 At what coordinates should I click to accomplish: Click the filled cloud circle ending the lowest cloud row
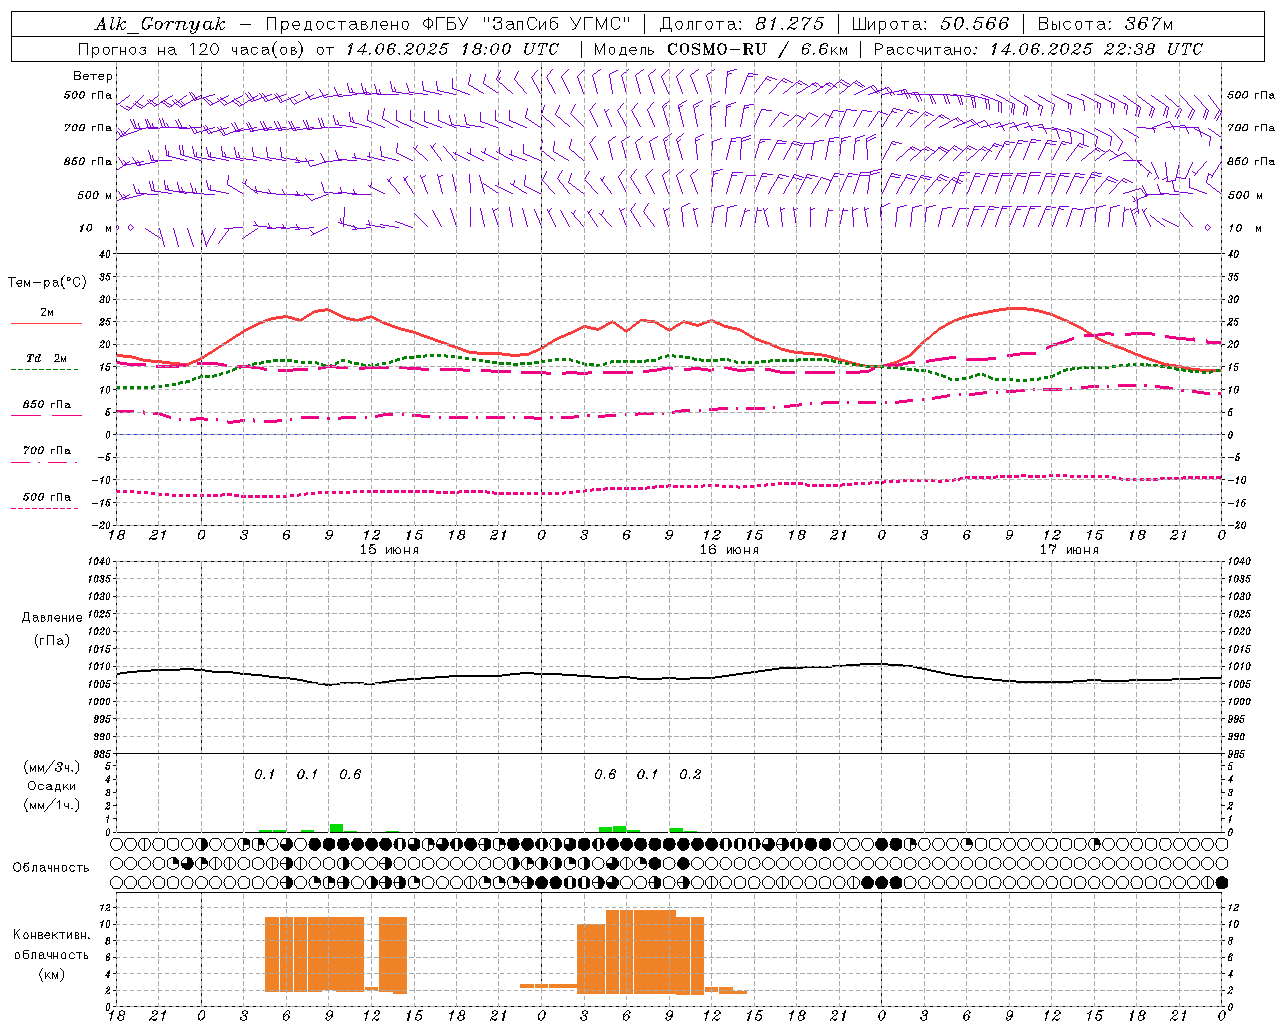[1222, 882]
